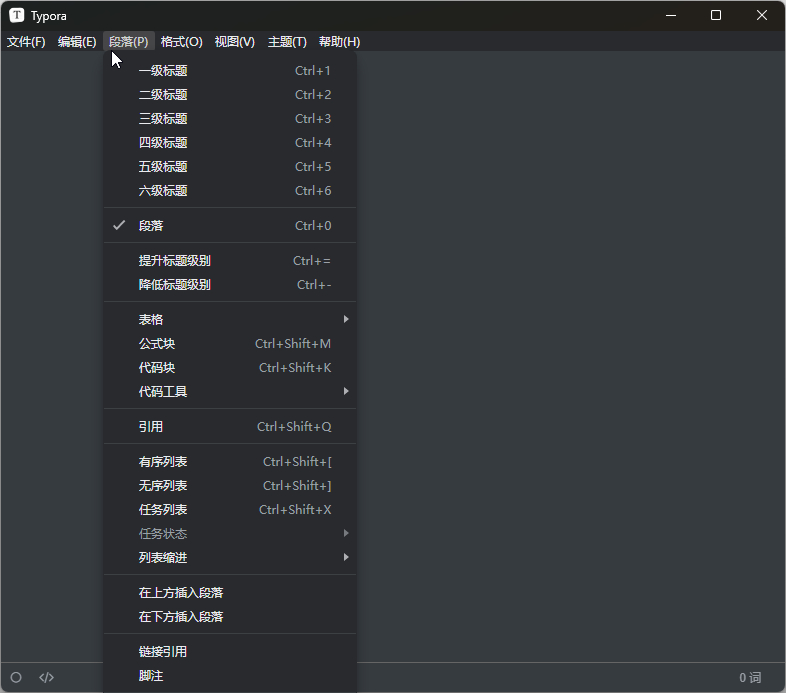Create a 任务列表 task list
This screenshot has height=693, width=786.
pos(230,509)
